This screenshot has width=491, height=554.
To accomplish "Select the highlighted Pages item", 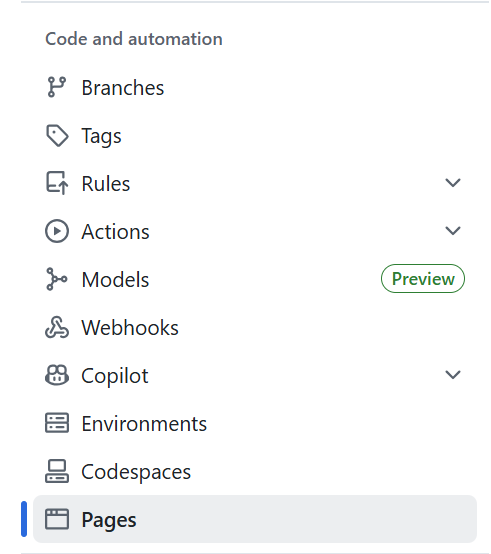I will pyautogui.click(x=255, y=519).
